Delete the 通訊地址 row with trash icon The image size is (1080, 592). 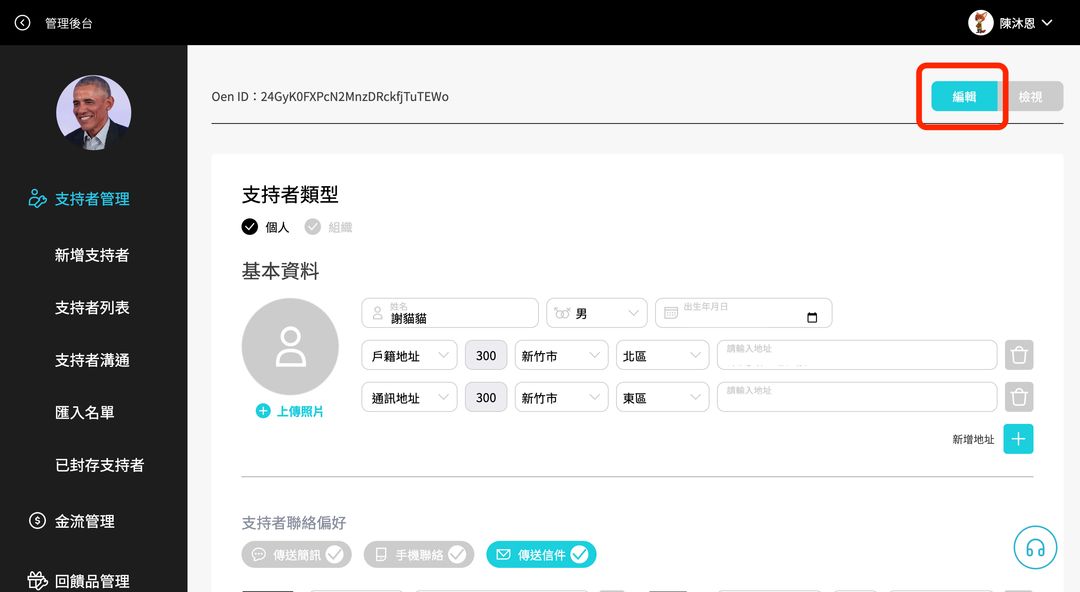tap(1019, 397)
